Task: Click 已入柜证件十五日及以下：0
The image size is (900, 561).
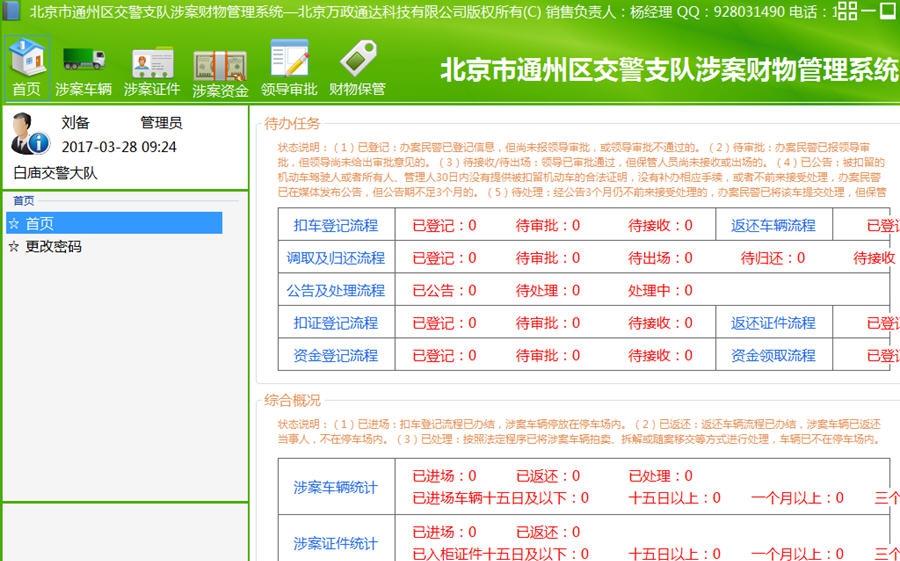Action: pos(501,554)
